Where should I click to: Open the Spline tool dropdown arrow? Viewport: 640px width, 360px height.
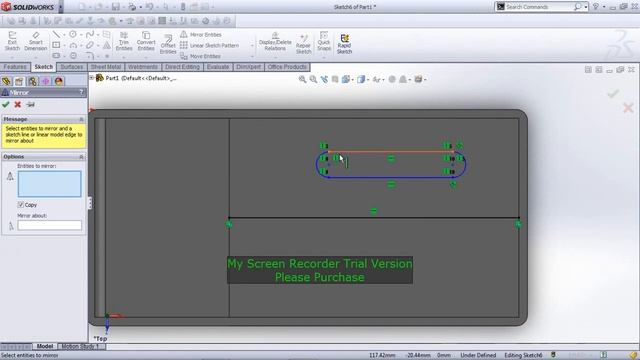pos(98,35)
